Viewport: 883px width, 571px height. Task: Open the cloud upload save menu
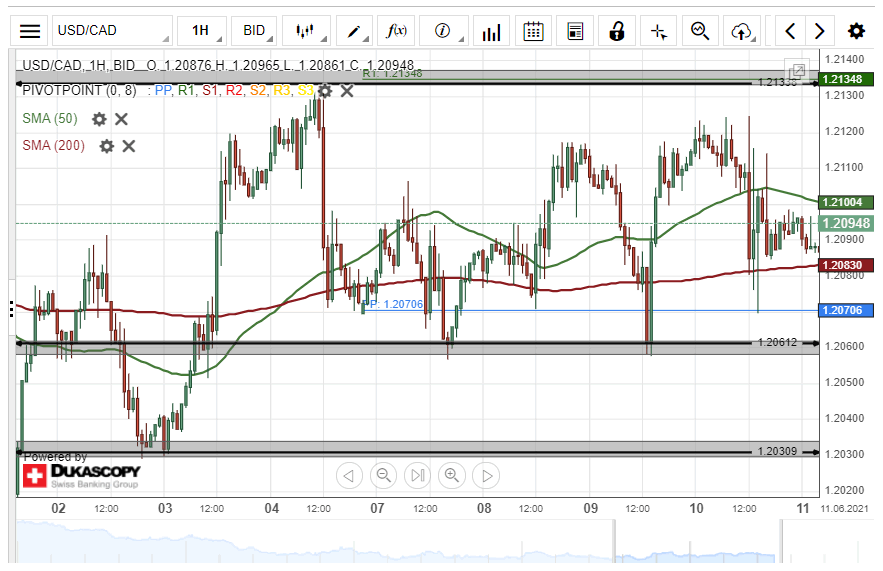click(741, 30)
